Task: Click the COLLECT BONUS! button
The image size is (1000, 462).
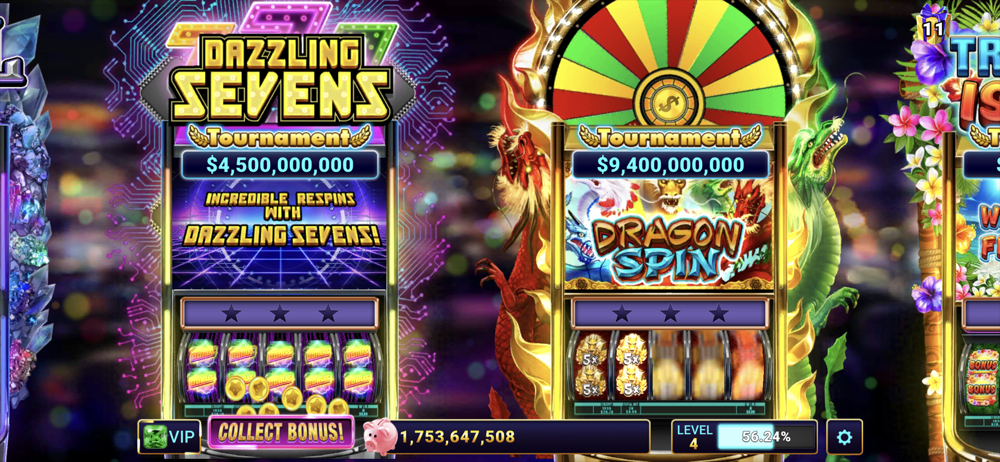Action: tap(281, 433)
